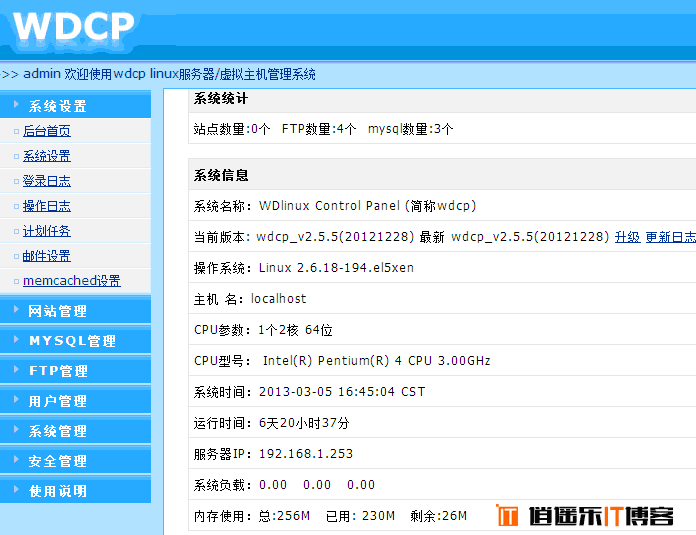
Task: Click the system name WDlinux Control Panel
Action: pos(368,206)
